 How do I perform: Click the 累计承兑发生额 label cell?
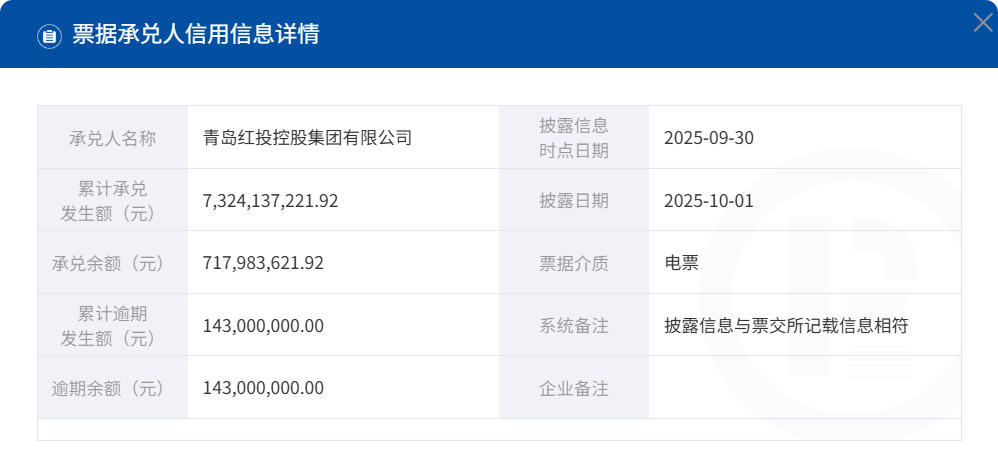point(112,200)
